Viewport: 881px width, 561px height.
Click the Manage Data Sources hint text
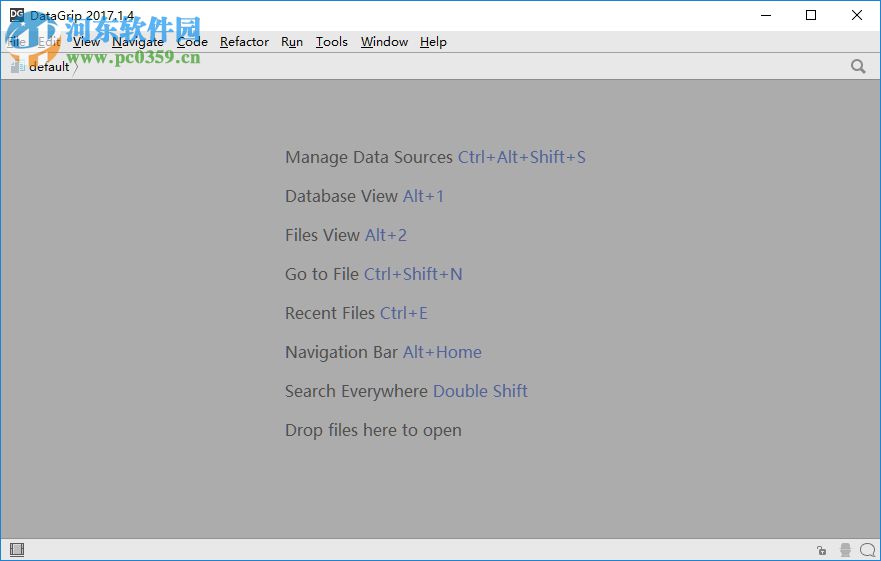click(369, 157)
